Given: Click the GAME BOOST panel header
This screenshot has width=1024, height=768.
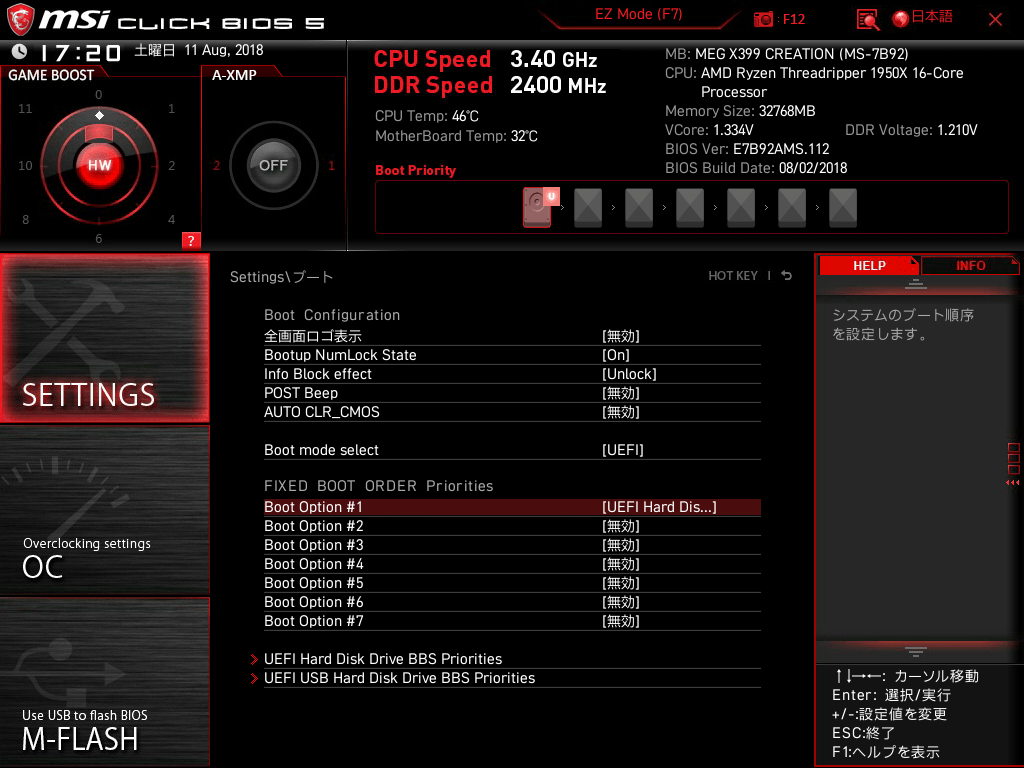Looking at the screenshot, I should coord(51,75).
